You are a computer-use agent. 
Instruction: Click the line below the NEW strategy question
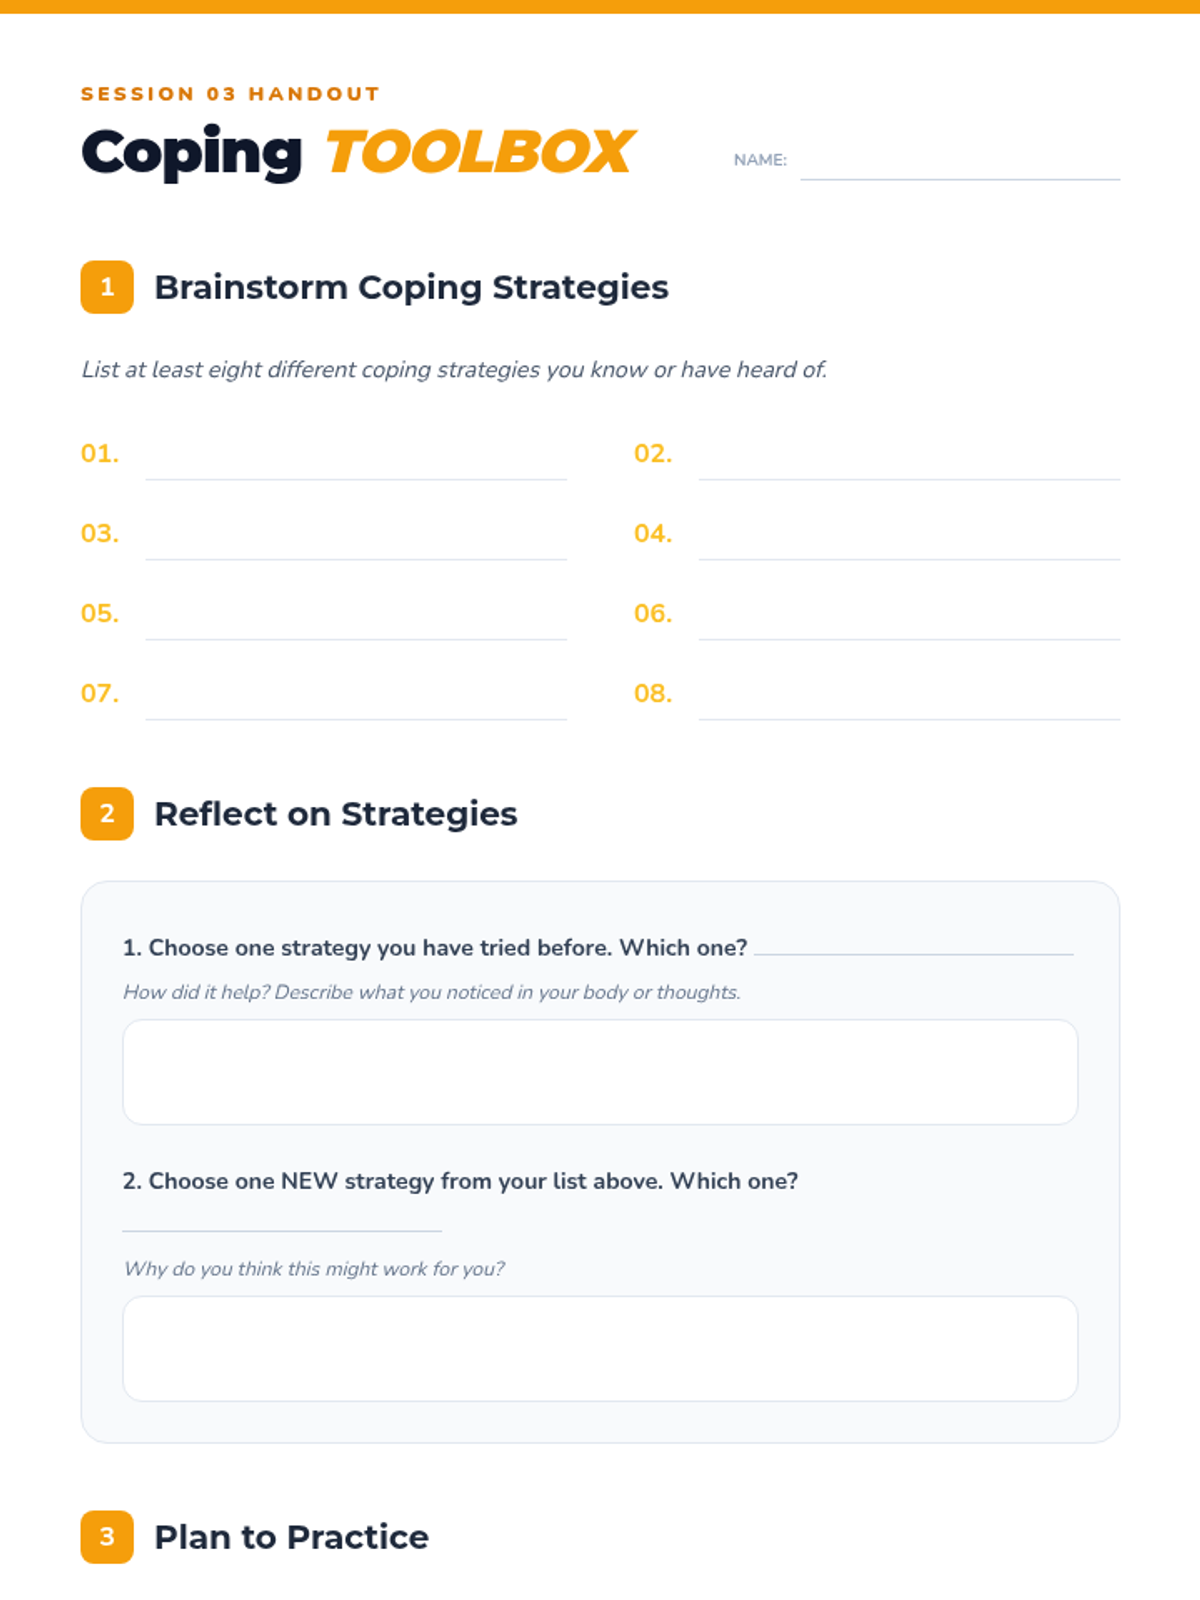[282, 1220]
